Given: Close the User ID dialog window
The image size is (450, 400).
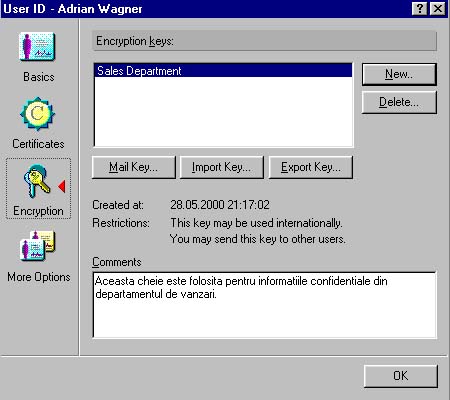Looking at the screenshot, I should click(438, 9).
